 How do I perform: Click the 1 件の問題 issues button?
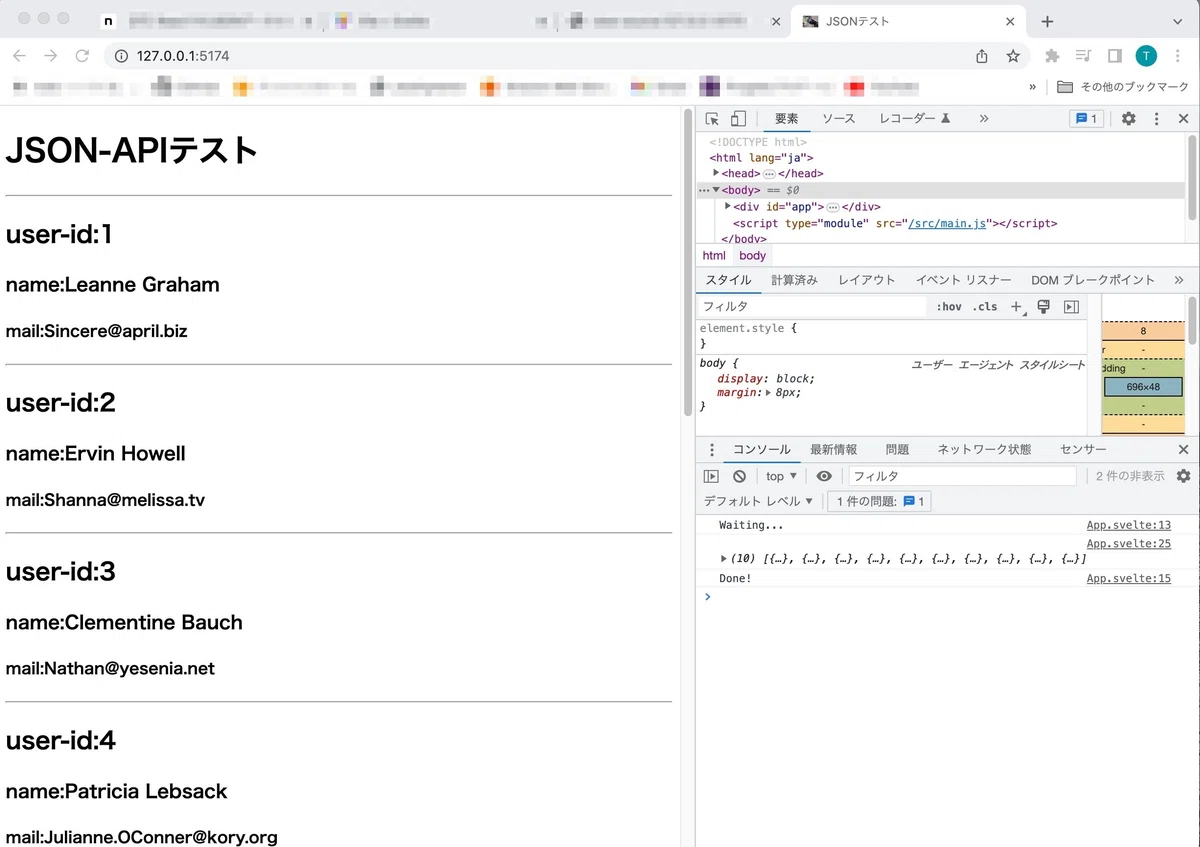click(880, 501)
